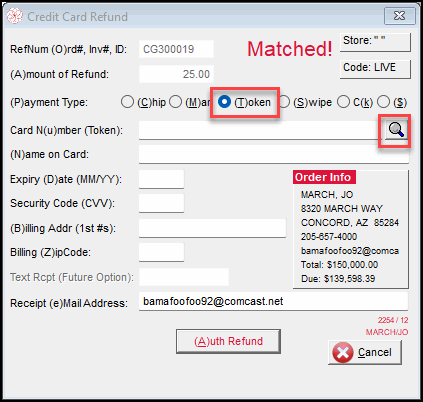Focus the Card N(u)mber (Token) field
Viewport: 423px width, 402px height.
258,130
